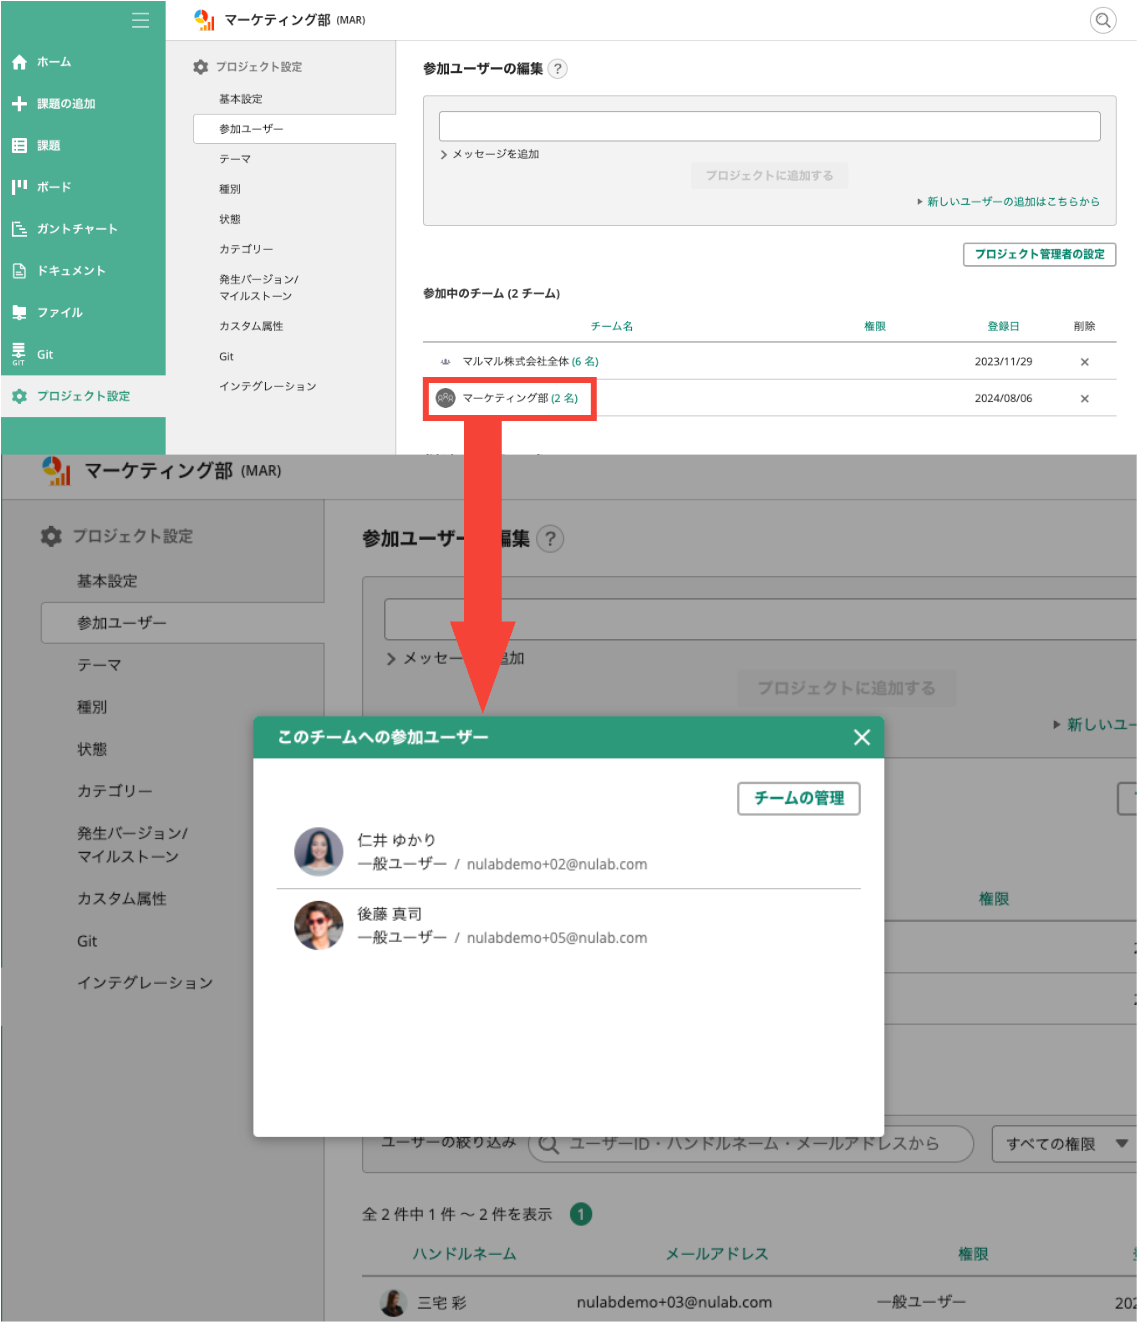Open 状態 in the lower settings menu
This screenshot has height=1322, width=1137.
(x=92, y=749)
